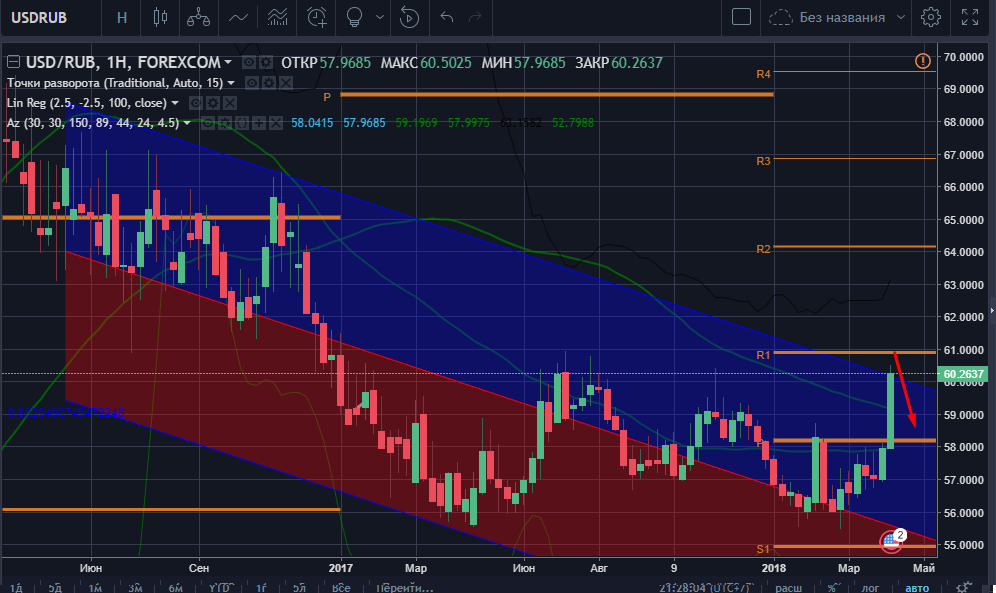This screenshot has height=593, width=996.
Task: Expand the Az indicator dropdown arrow
Action: (x=187, y=123)
